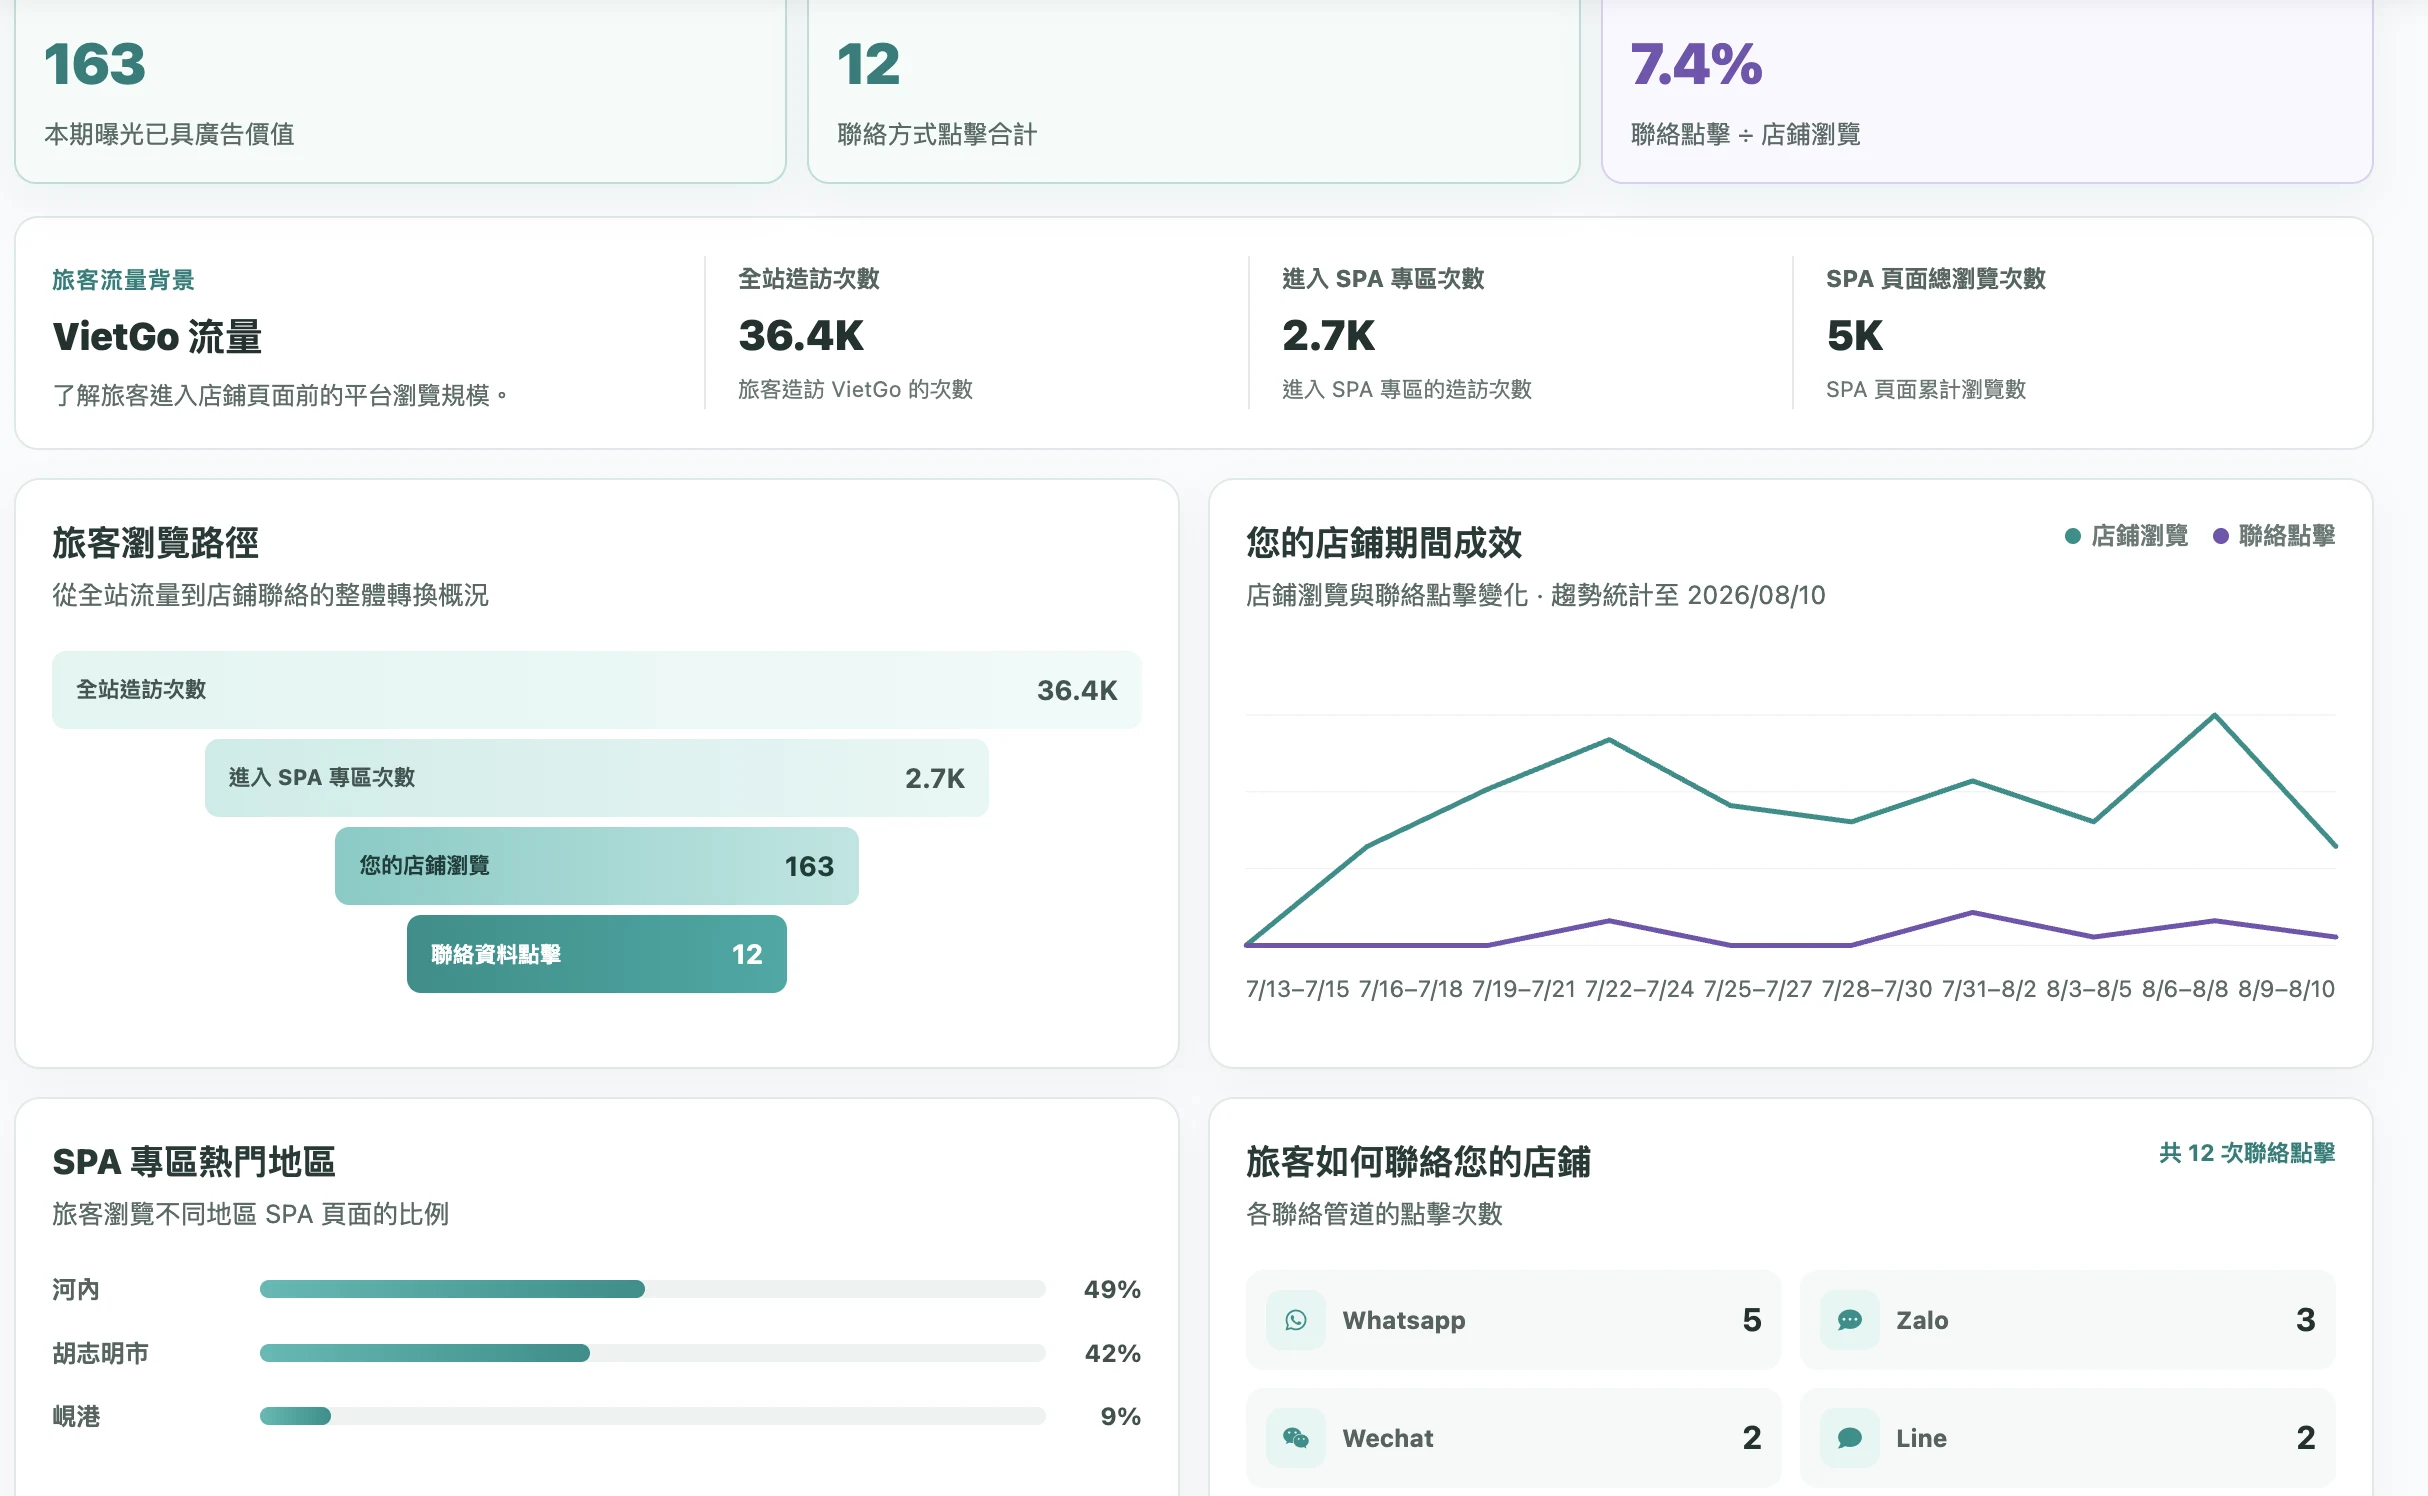Select the 全站造訪次數 funnel bar
This screenshot has width=2428, height=1496.
[596, 690]
